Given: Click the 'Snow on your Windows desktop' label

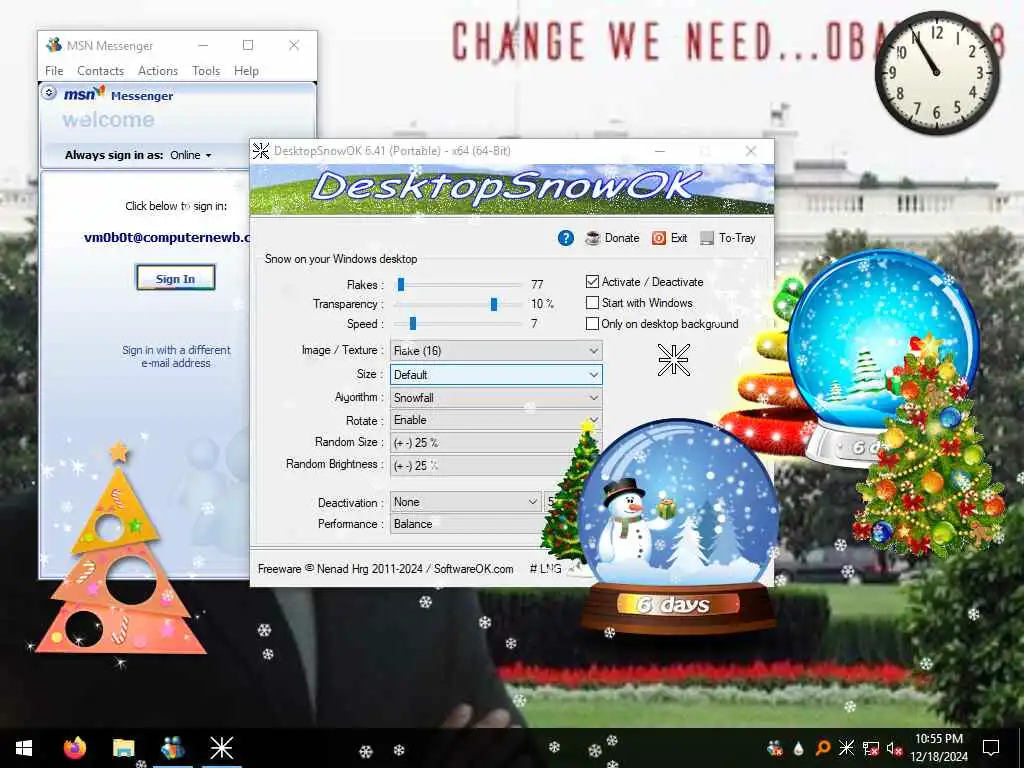Looking at the screenshot, I should click(341, 259).
